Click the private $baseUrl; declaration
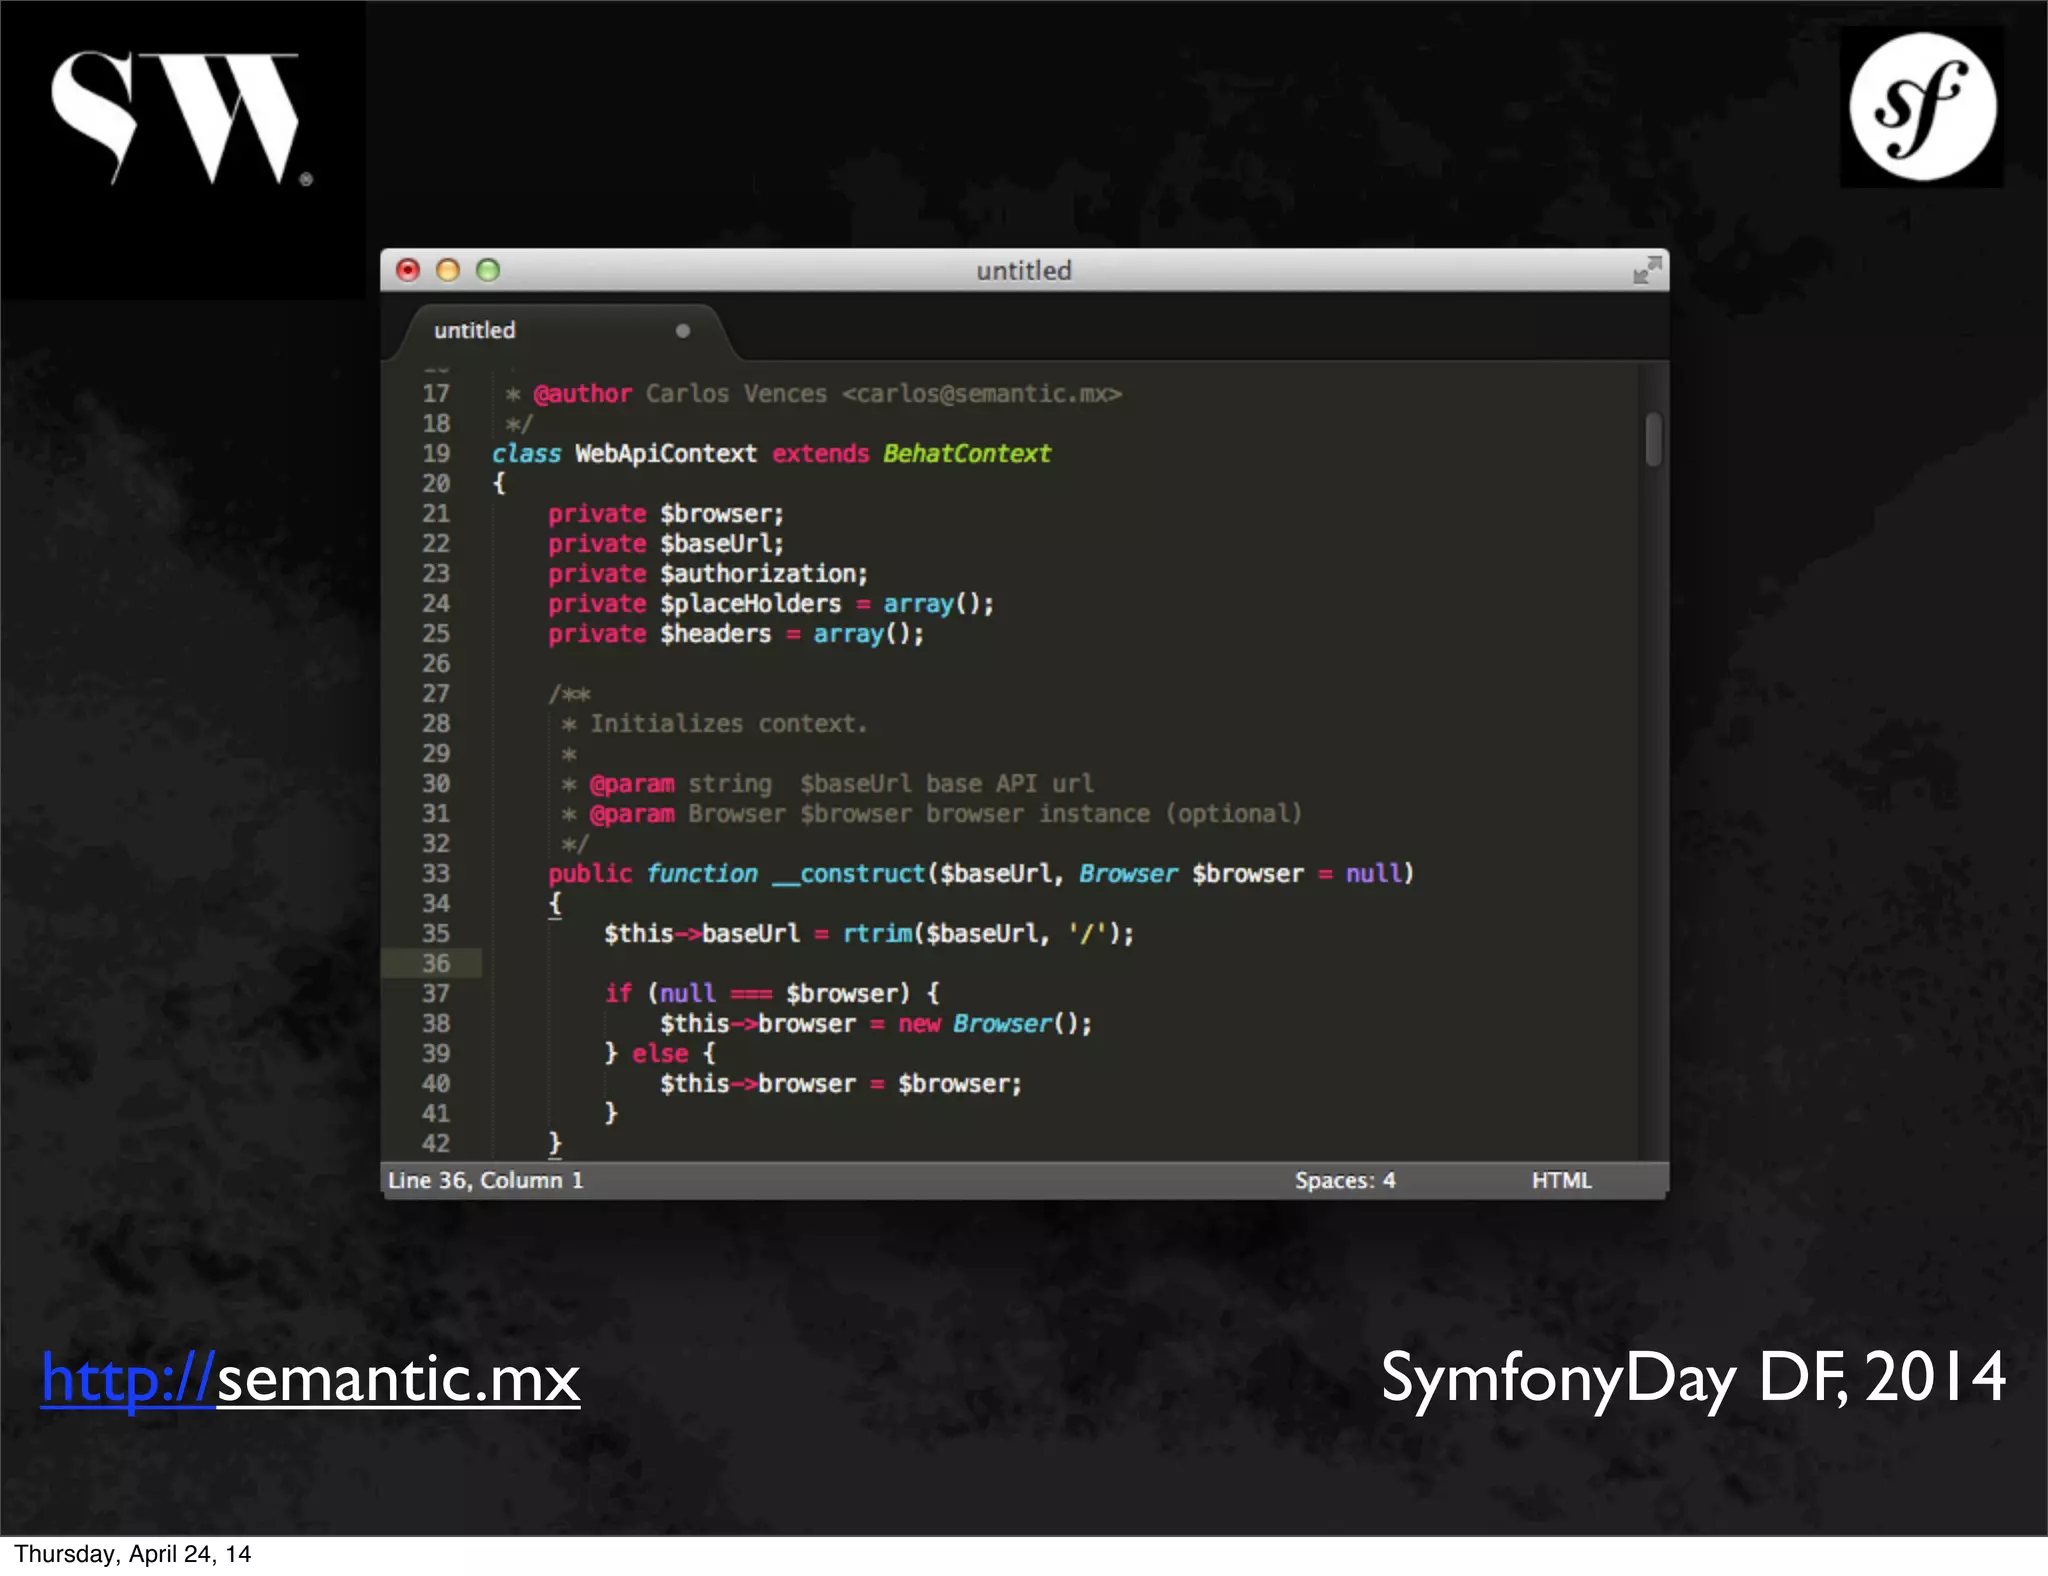2048x1576 pixels. coord(666,543)
